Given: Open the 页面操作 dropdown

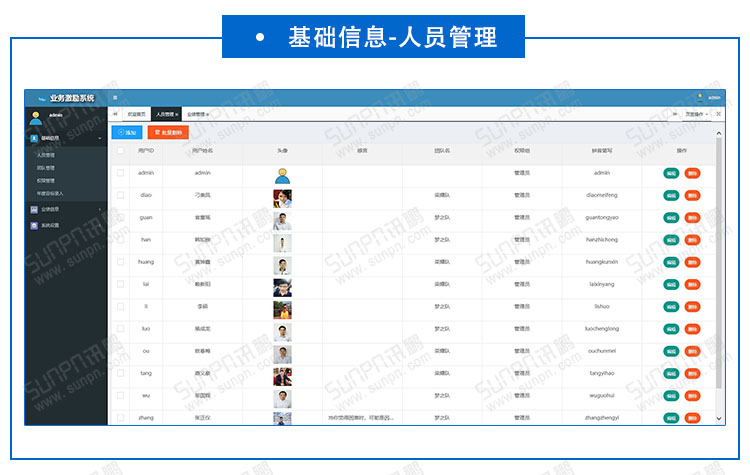Looking at the screenshot, I should pos(698,114).
